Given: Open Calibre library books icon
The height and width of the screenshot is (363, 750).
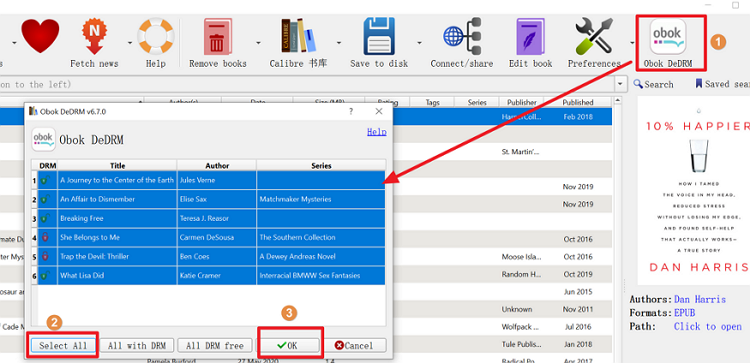Looking at the screenshot, I should (298, 36).
